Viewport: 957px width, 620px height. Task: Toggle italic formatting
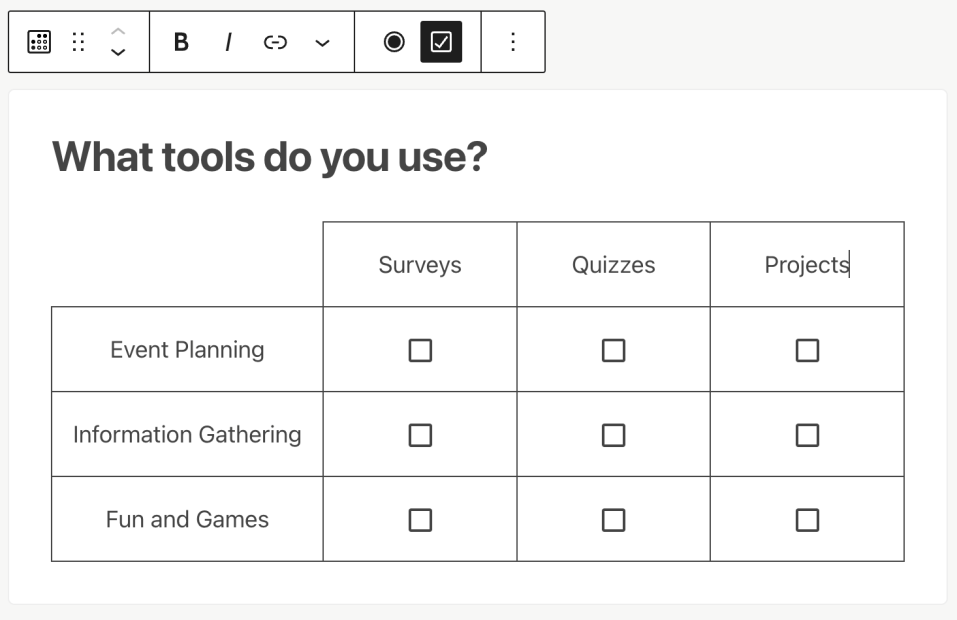pyautogui.click(x=228, y=42)
